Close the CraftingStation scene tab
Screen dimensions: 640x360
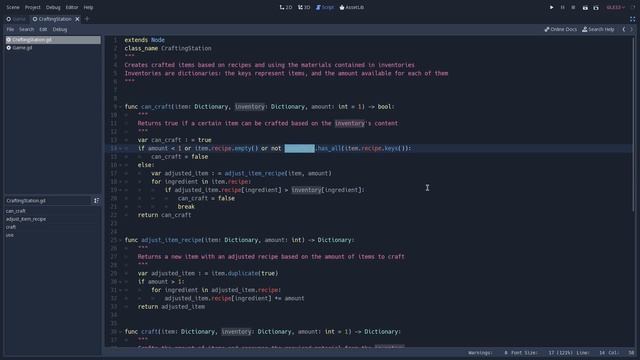(x=77, y=19)
